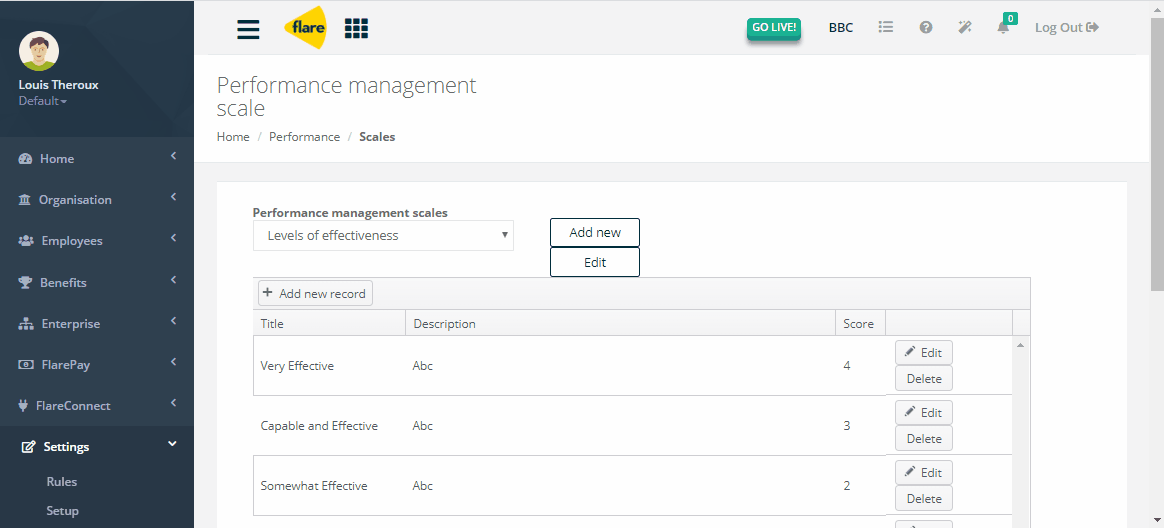Expand the FlareConnect sidebar menu
The image size is (1164, 528).
click(173, 402)
